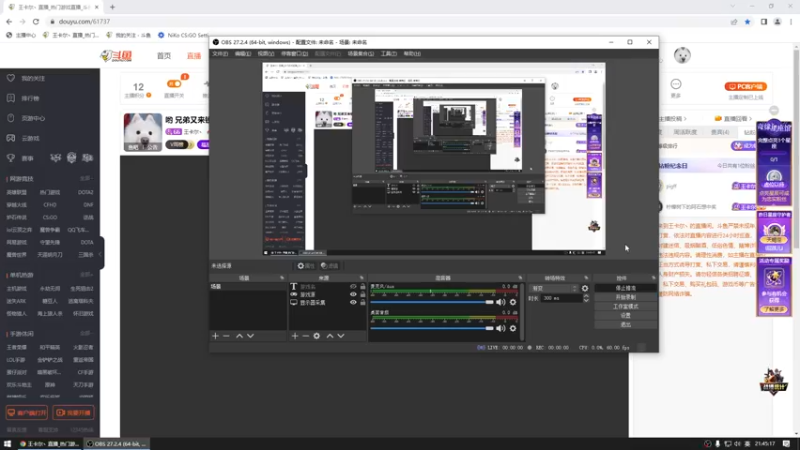Open 云游戏 in Douyu sidebar
Viewport: 800px width, 450px height.
[x=30, y=138]
